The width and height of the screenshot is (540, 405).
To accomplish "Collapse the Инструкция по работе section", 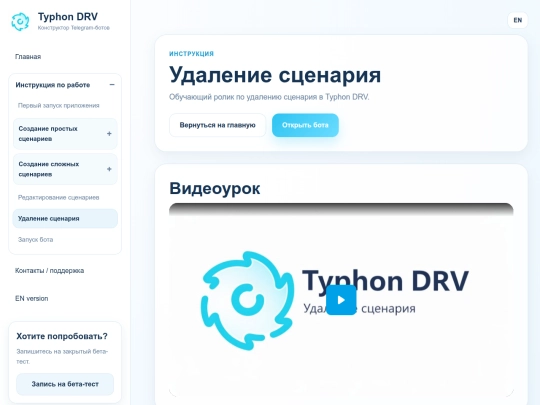I will (x=112, y=85).
